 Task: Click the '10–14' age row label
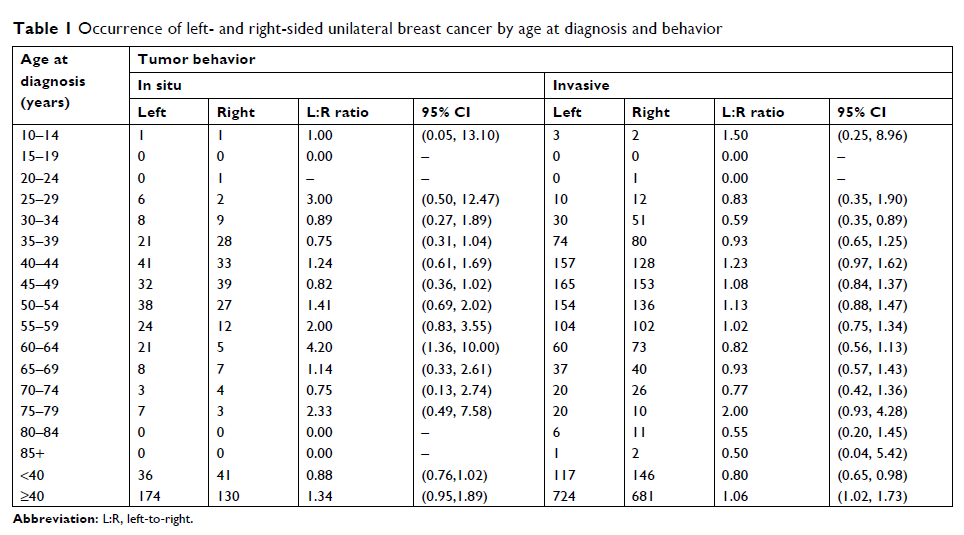(x=38, y=135)
